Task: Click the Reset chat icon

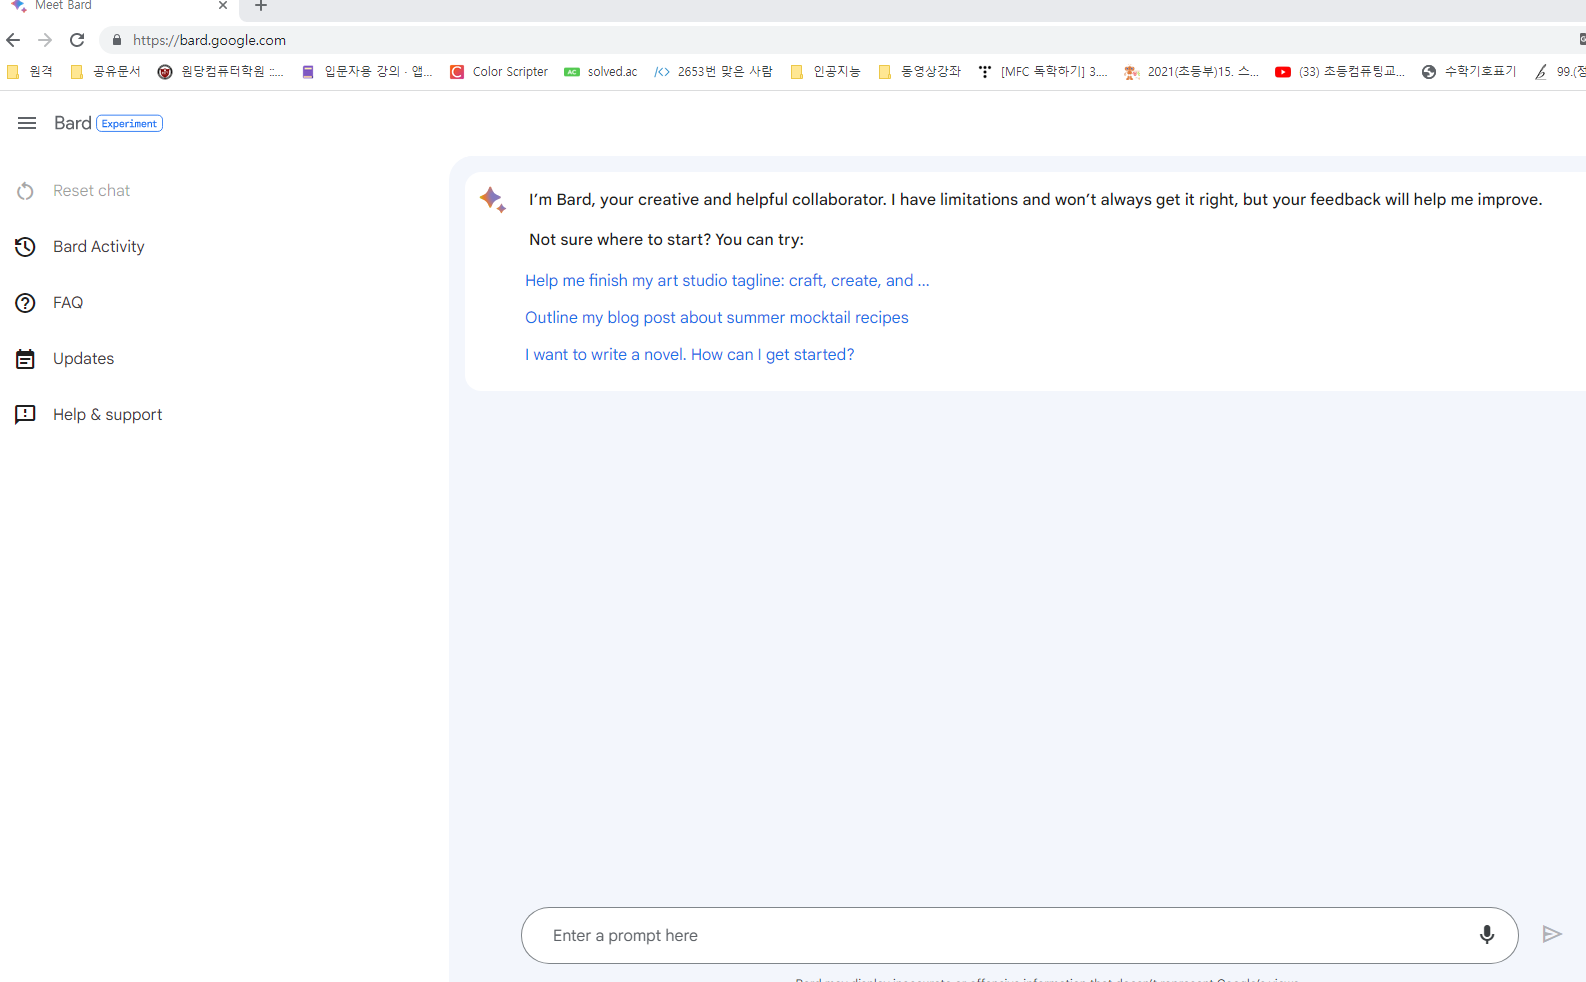Action: click(26, 191)
